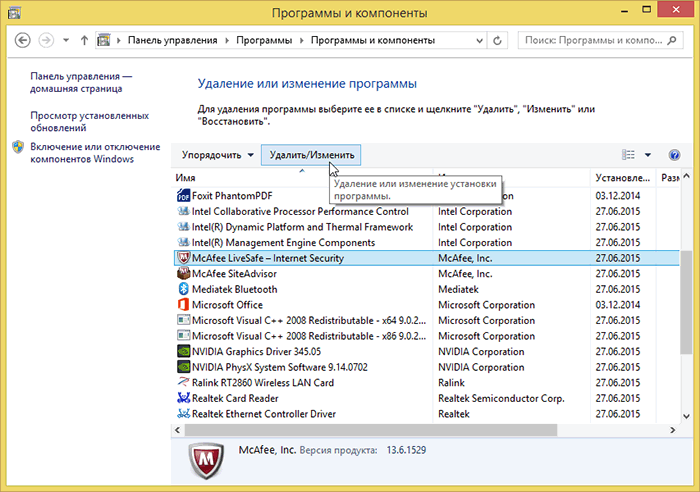Viewport: 700px width, 492px height.
Task: Click Realtek Card Reader icon
Action: [183, 398]
